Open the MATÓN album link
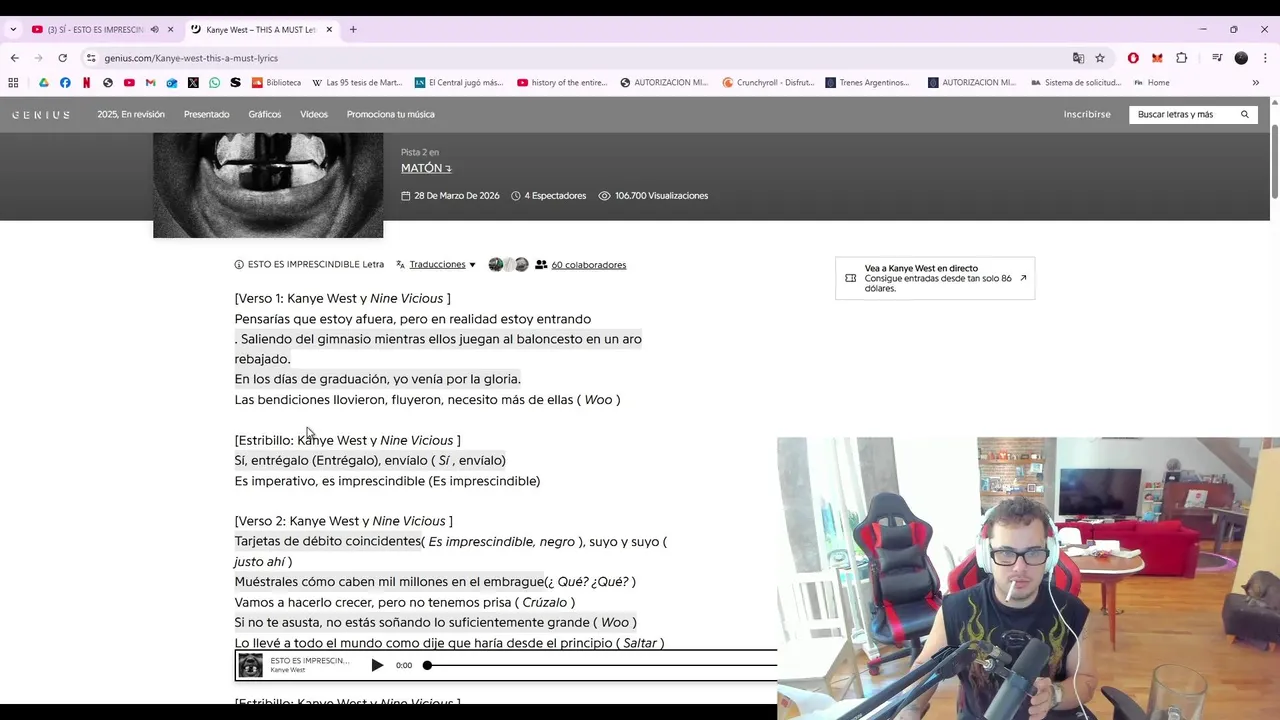This screenshot has height=720, width=1280. click(426, 168)
